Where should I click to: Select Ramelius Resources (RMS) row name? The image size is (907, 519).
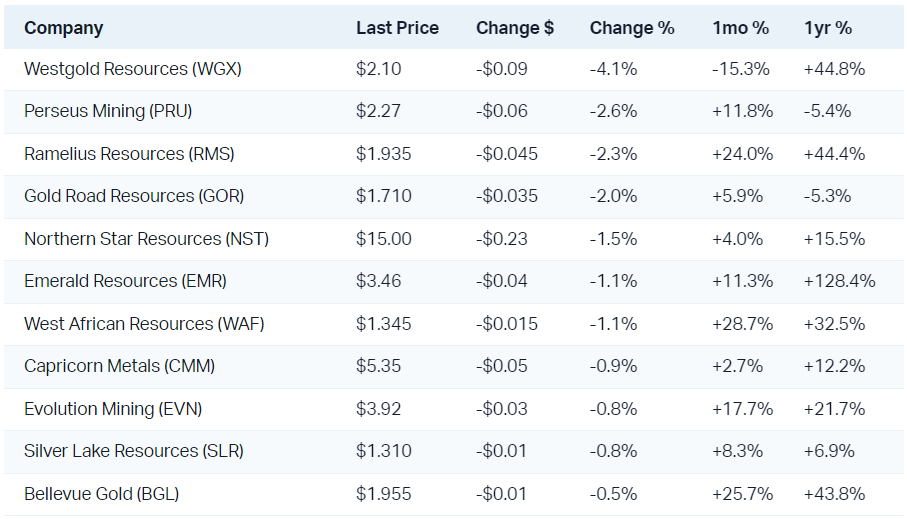coord(130,154)
